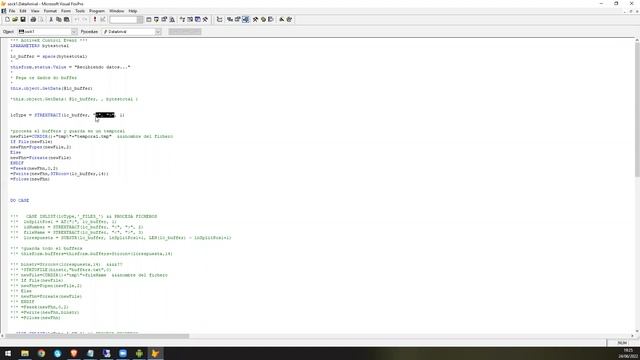640x360 pixels.
Task: Click the vertical scrollbar thumb of code window
Action: click(x=637, y=109)
